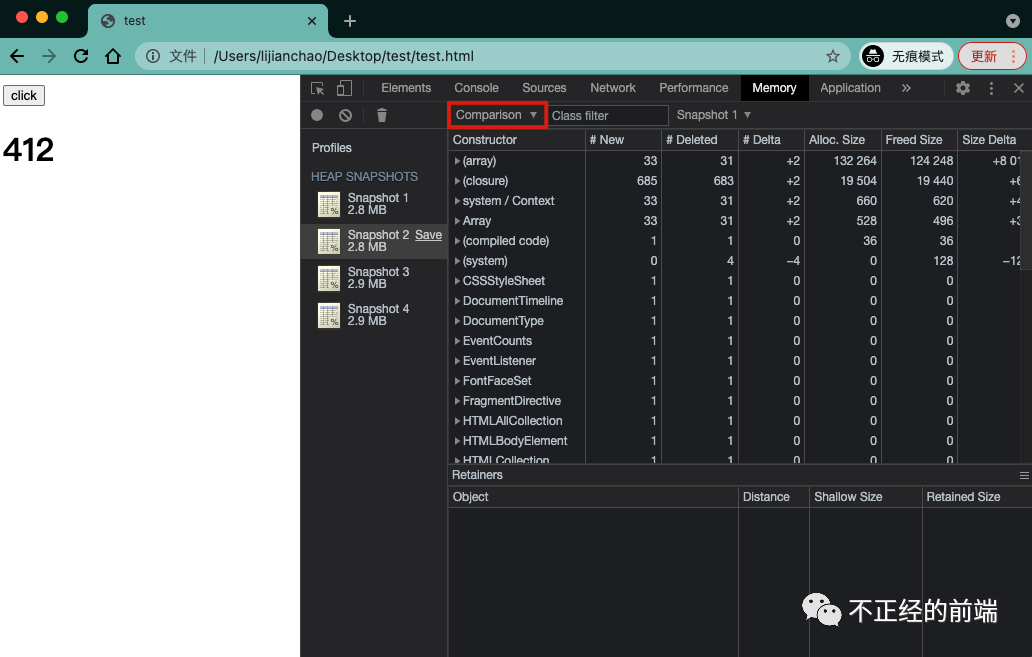
Task: Click the browser back arrow
Action: (17, 56)
